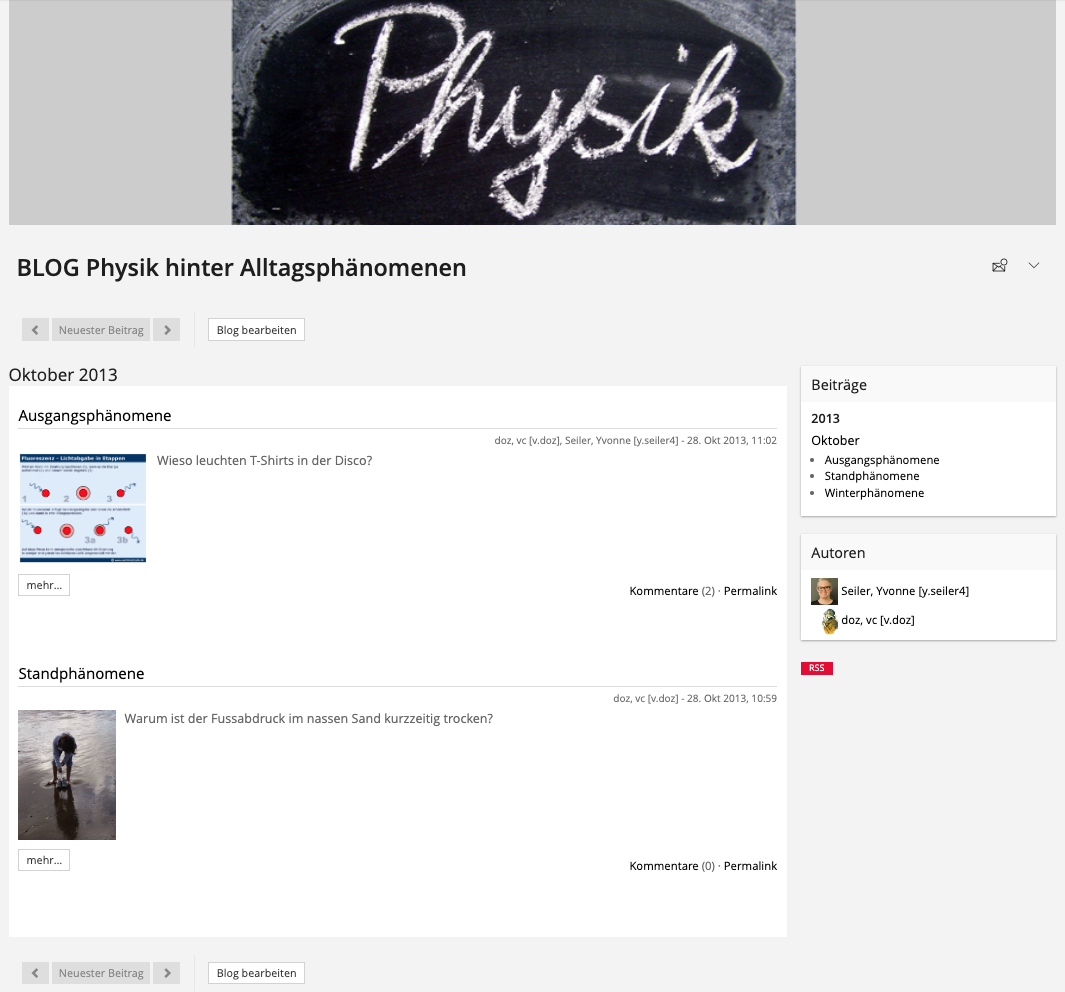This screenshot has height=992, width=1065.
Task: Click the bottom next-post arrow button
Action: coord(167,973)
